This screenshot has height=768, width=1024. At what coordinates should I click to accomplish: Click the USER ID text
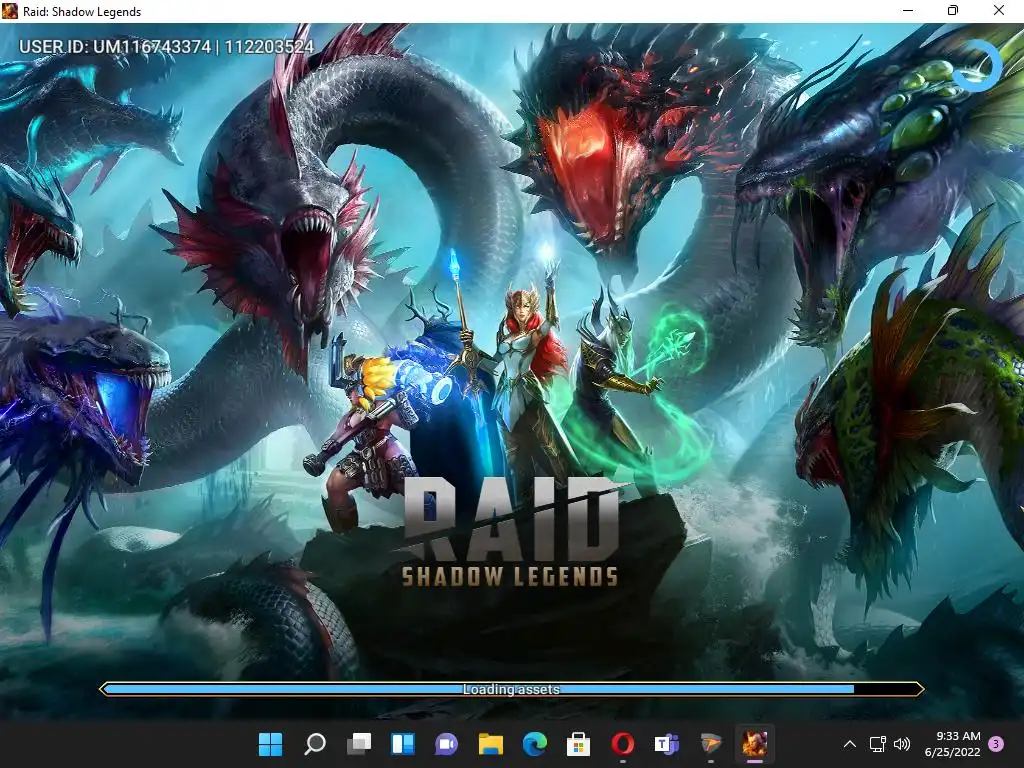click(167, 46)
